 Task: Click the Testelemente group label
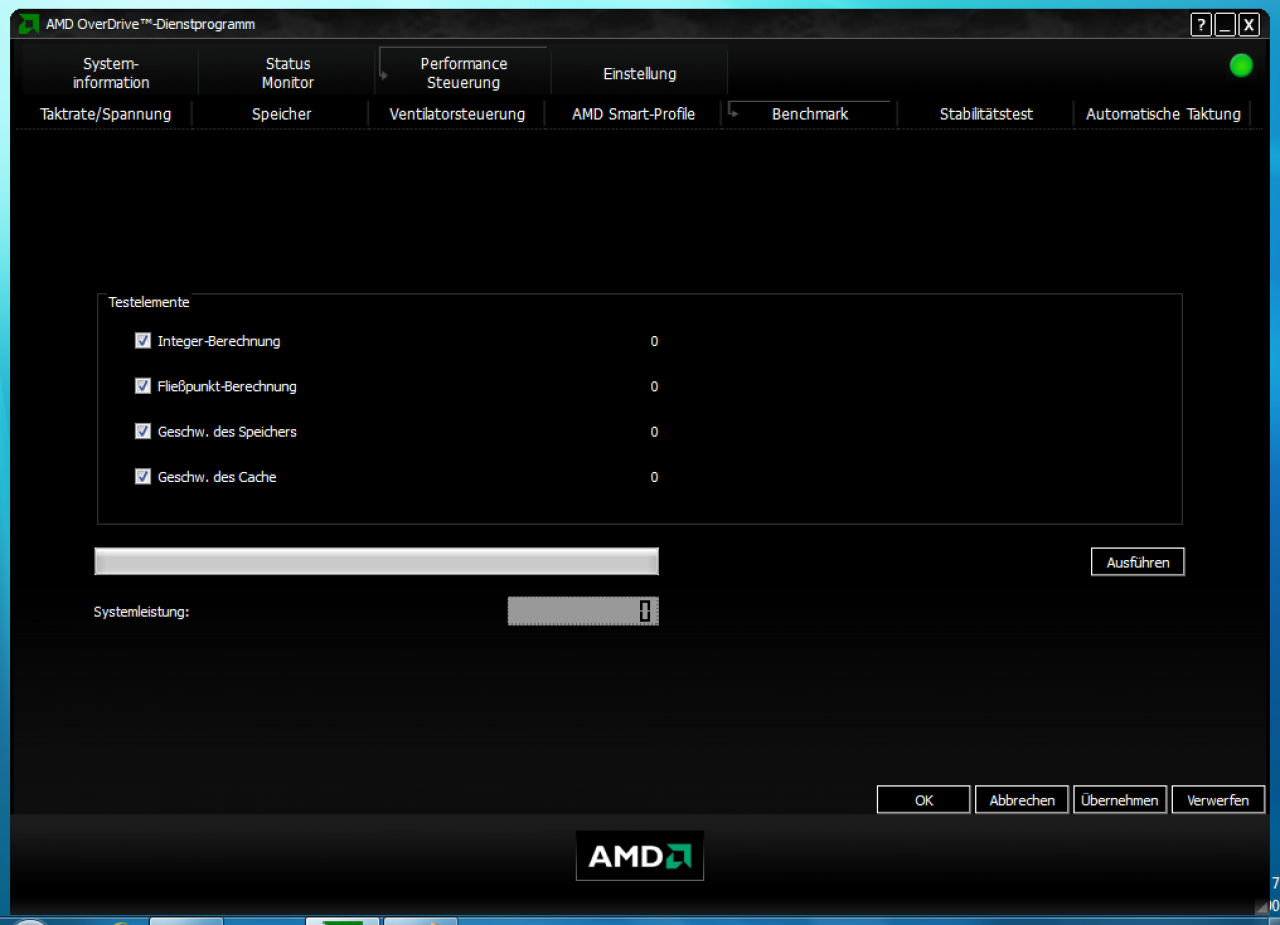point(149,301)
